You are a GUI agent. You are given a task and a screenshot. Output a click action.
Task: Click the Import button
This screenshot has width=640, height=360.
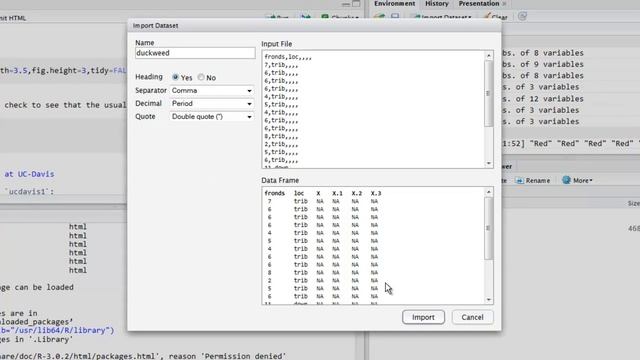423,317
